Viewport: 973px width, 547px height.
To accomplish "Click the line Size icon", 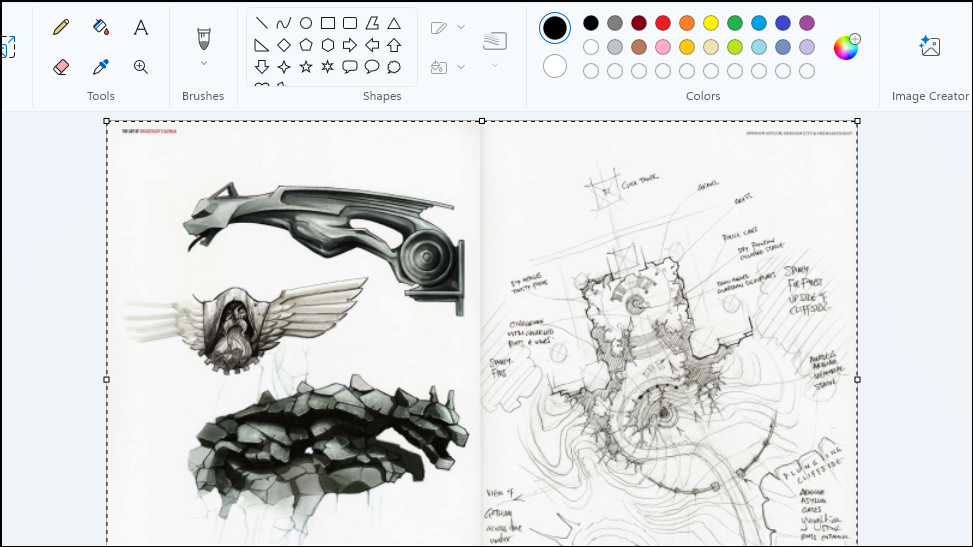I will (495, 41).
